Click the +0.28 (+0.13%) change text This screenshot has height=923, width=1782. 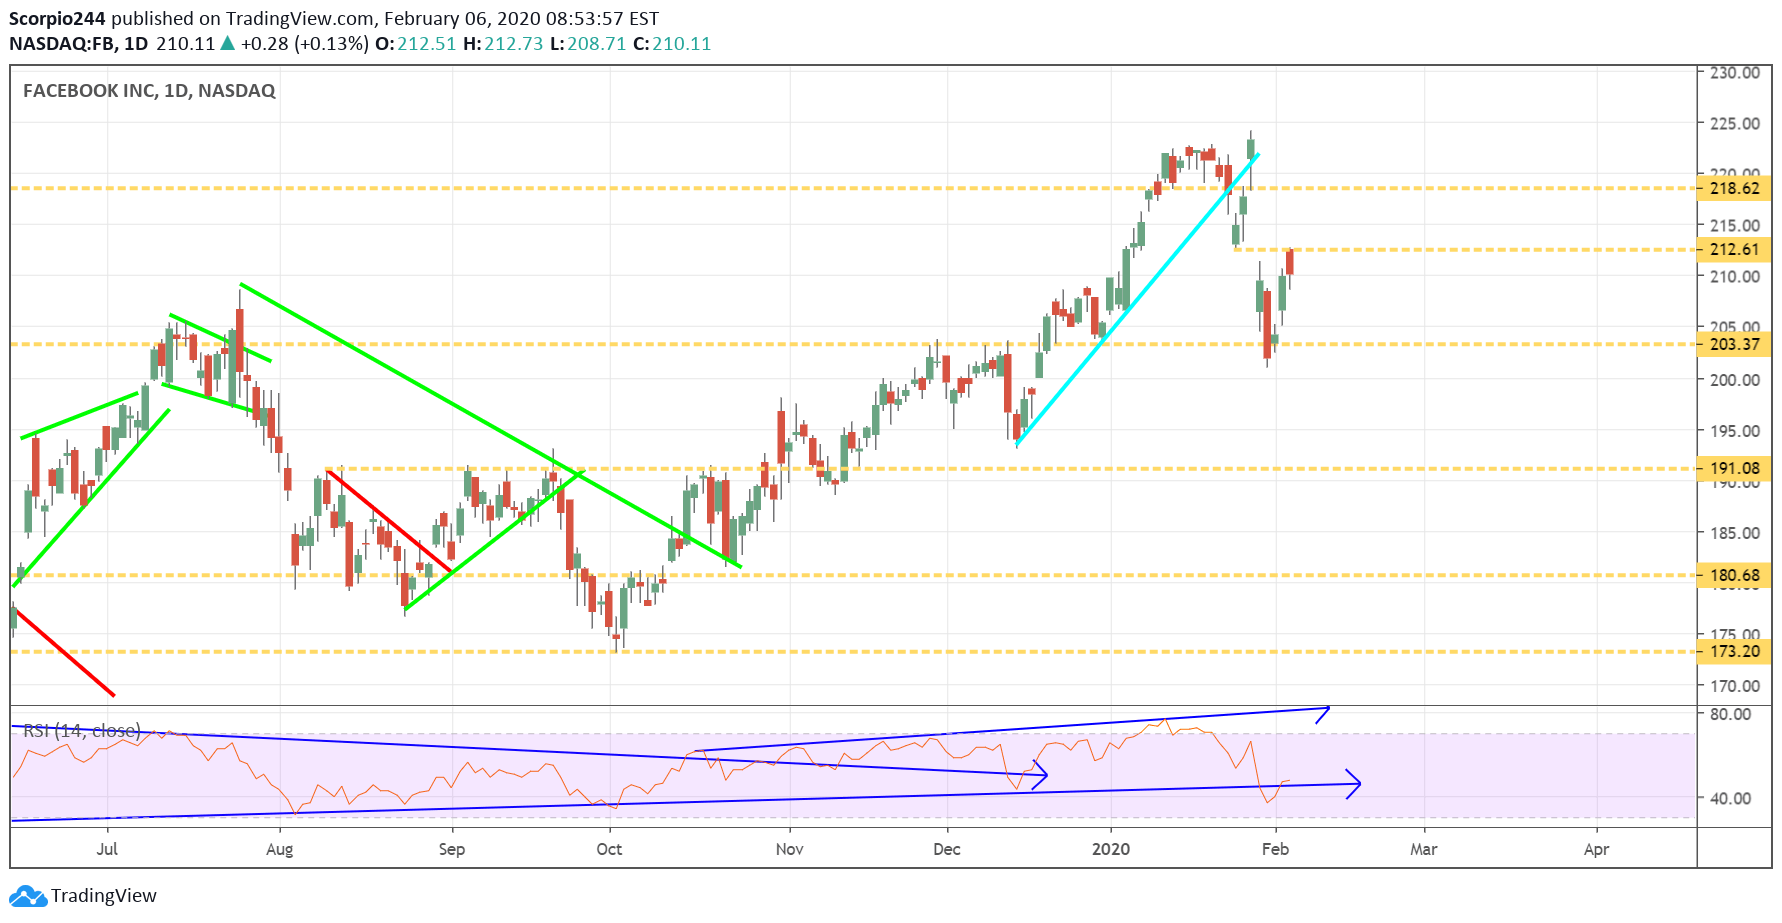pos(305,44)
